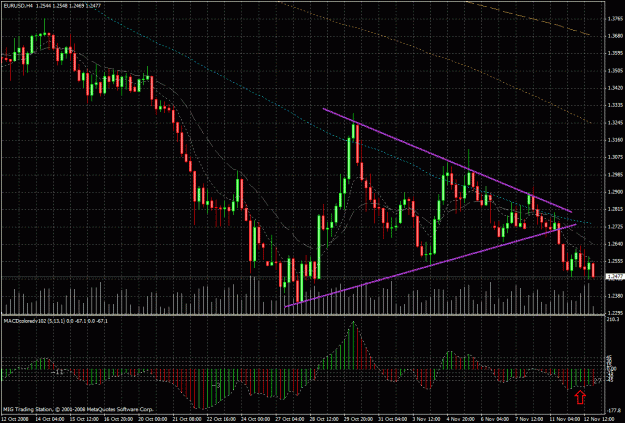Click the highlighted current price tag 1.2477
625x423 pixels.
(x=613, y=276)
